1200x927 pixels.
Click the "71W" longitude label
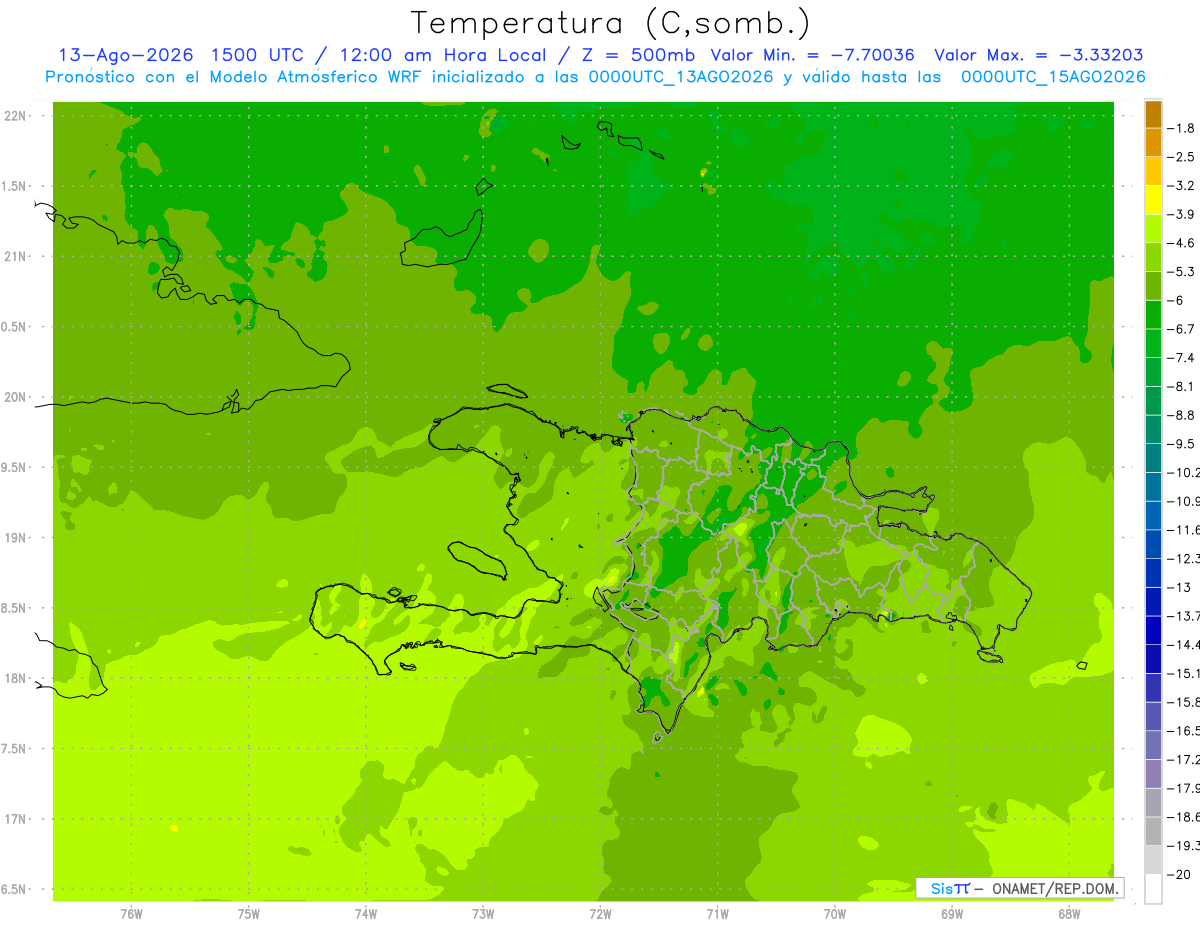717,913
